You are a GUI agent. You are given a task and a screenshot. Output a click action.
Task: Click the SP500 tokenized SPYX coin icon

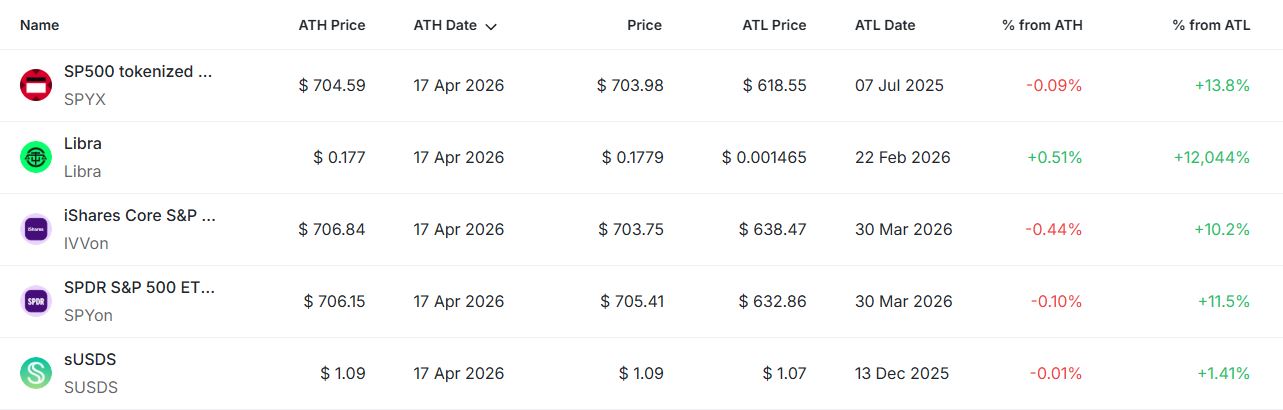click(36, 85)
